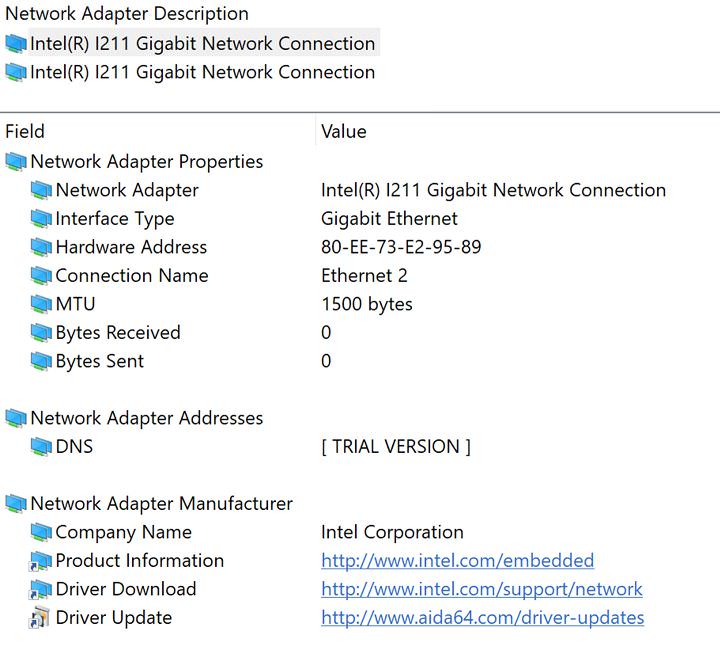Open the aida64.com/driver-updates link
Image resolution: width=720 pixels, height=649 pixels.
click(x=482, y=618)
